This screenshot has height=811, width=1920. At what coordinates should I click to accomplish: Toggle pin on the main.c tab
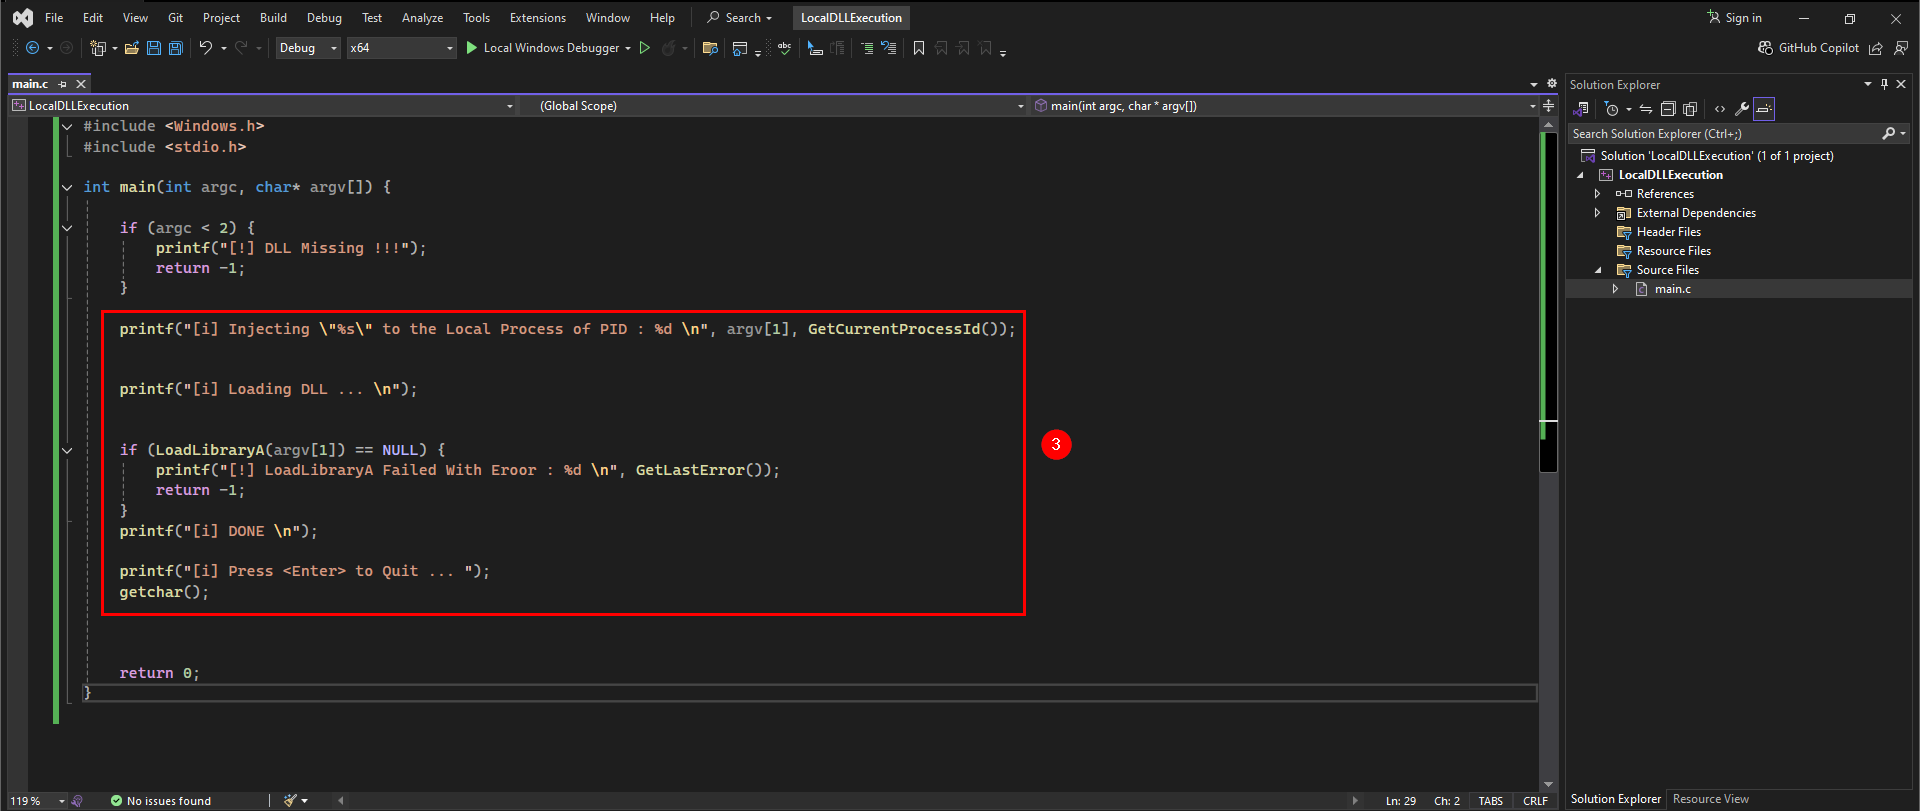click(63, 84)
